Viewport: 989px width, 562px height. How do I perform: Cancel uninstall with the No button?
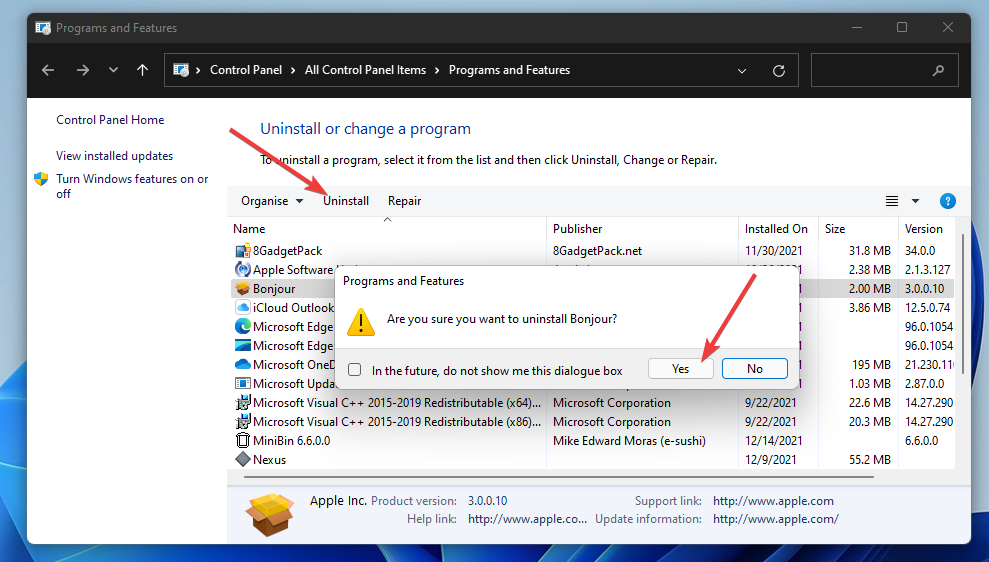[x=755, y=369]
